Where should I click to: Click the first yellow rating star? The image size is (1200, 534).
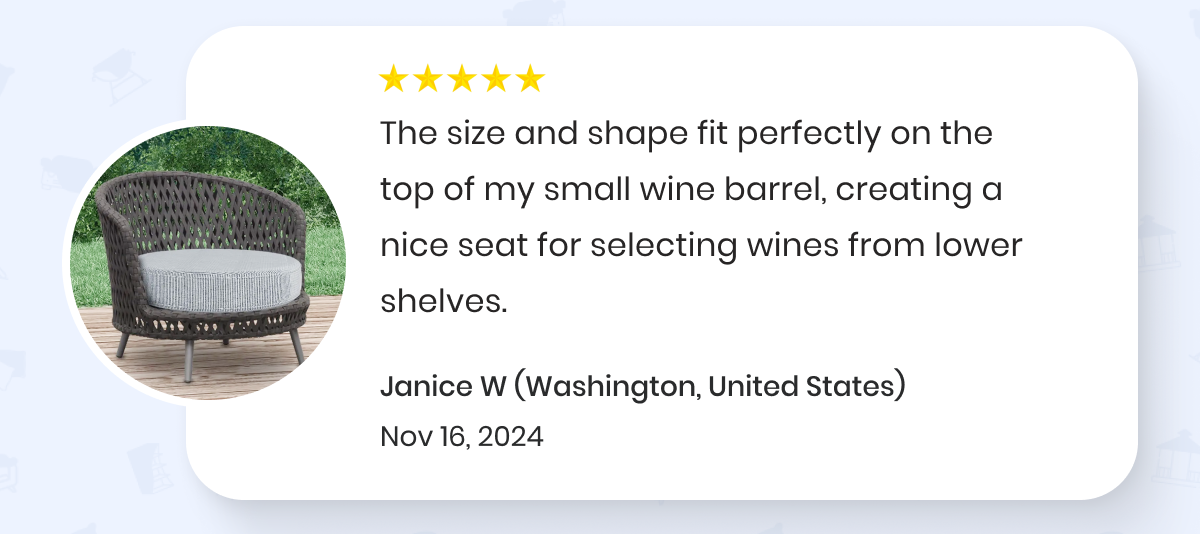tap(394, 79)
